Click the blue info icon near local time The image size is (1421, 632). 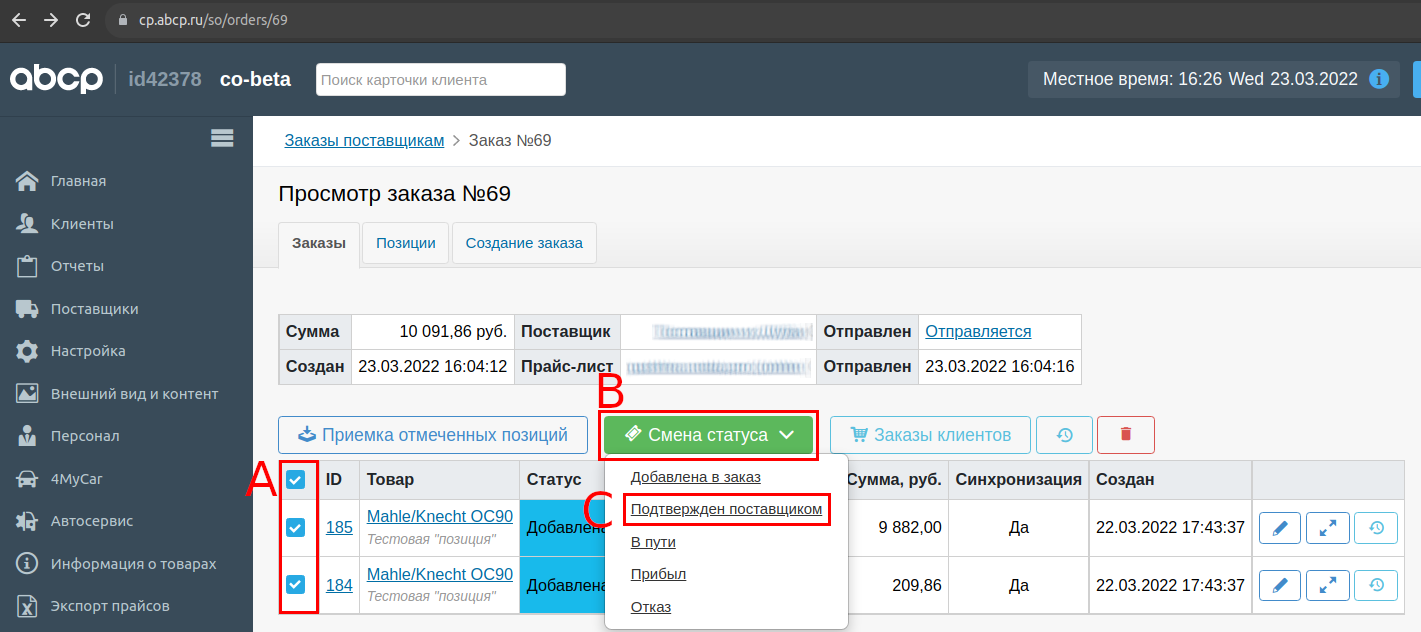point(1379,79)
